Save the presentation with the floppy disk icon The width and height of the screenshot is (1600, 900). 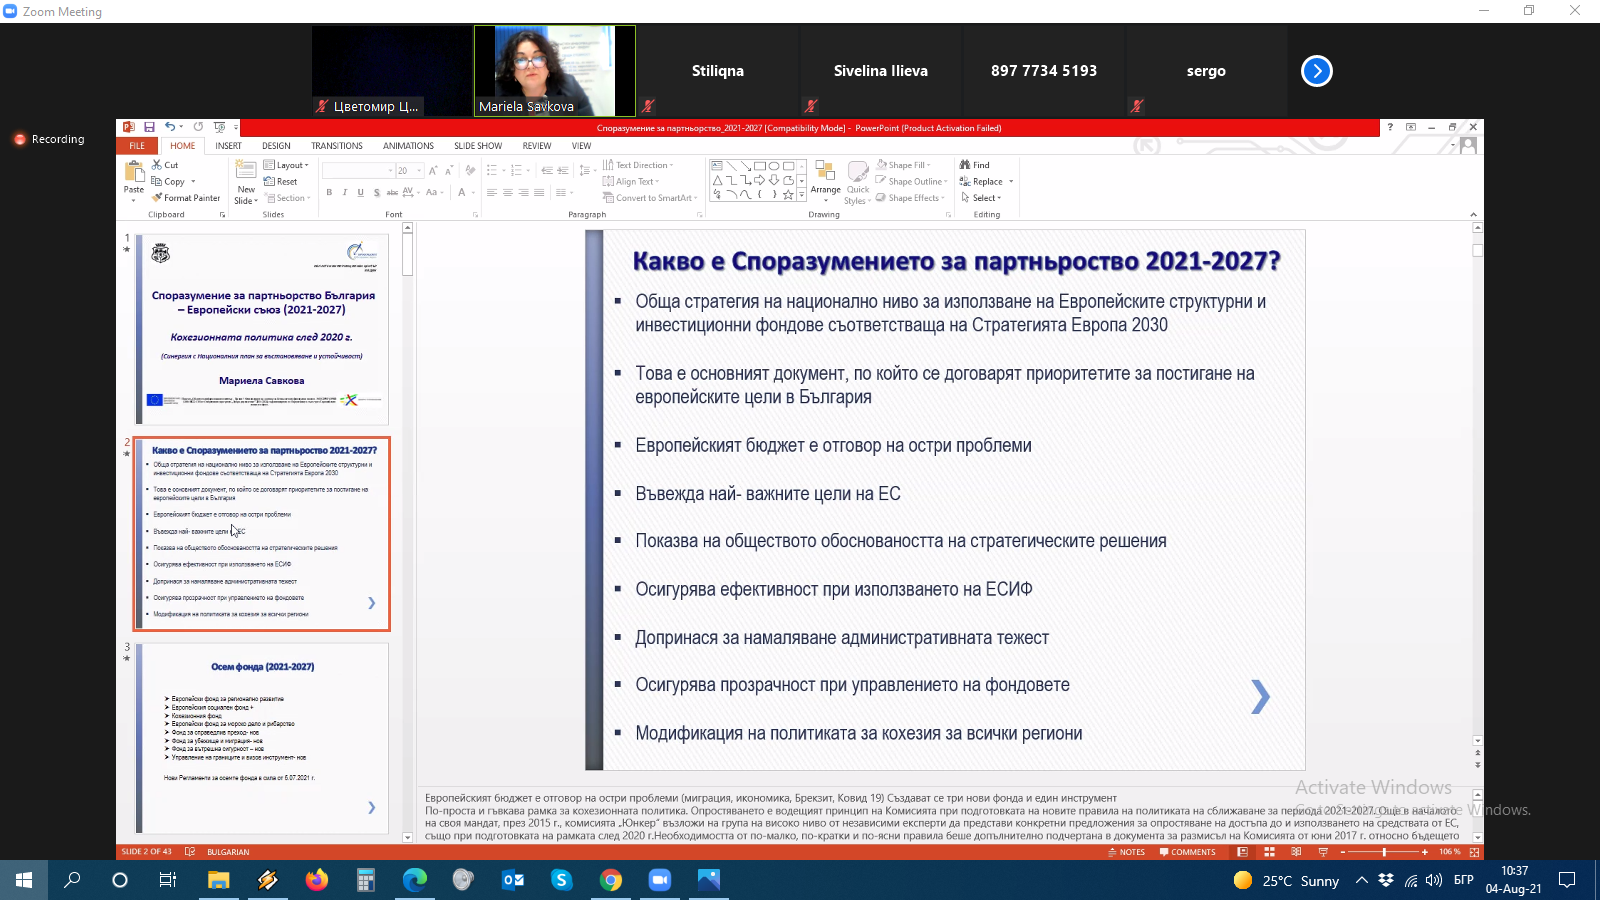(x=149, y=127)
